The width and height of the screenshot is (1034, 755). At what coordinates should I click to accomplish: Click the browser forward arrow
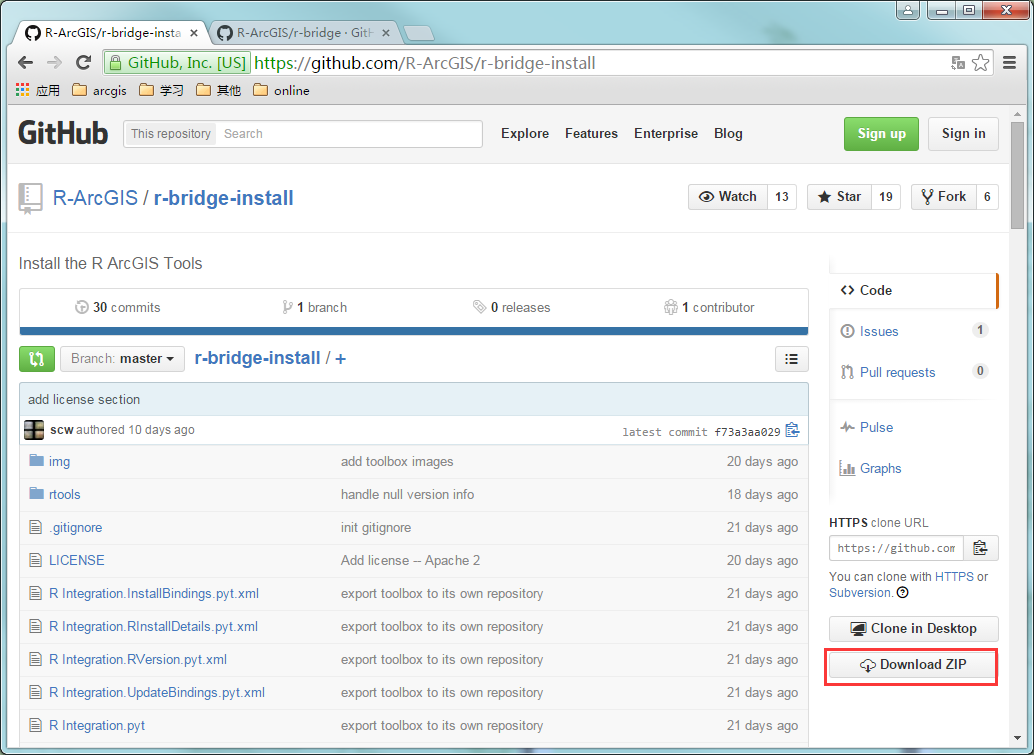[54, 63]
